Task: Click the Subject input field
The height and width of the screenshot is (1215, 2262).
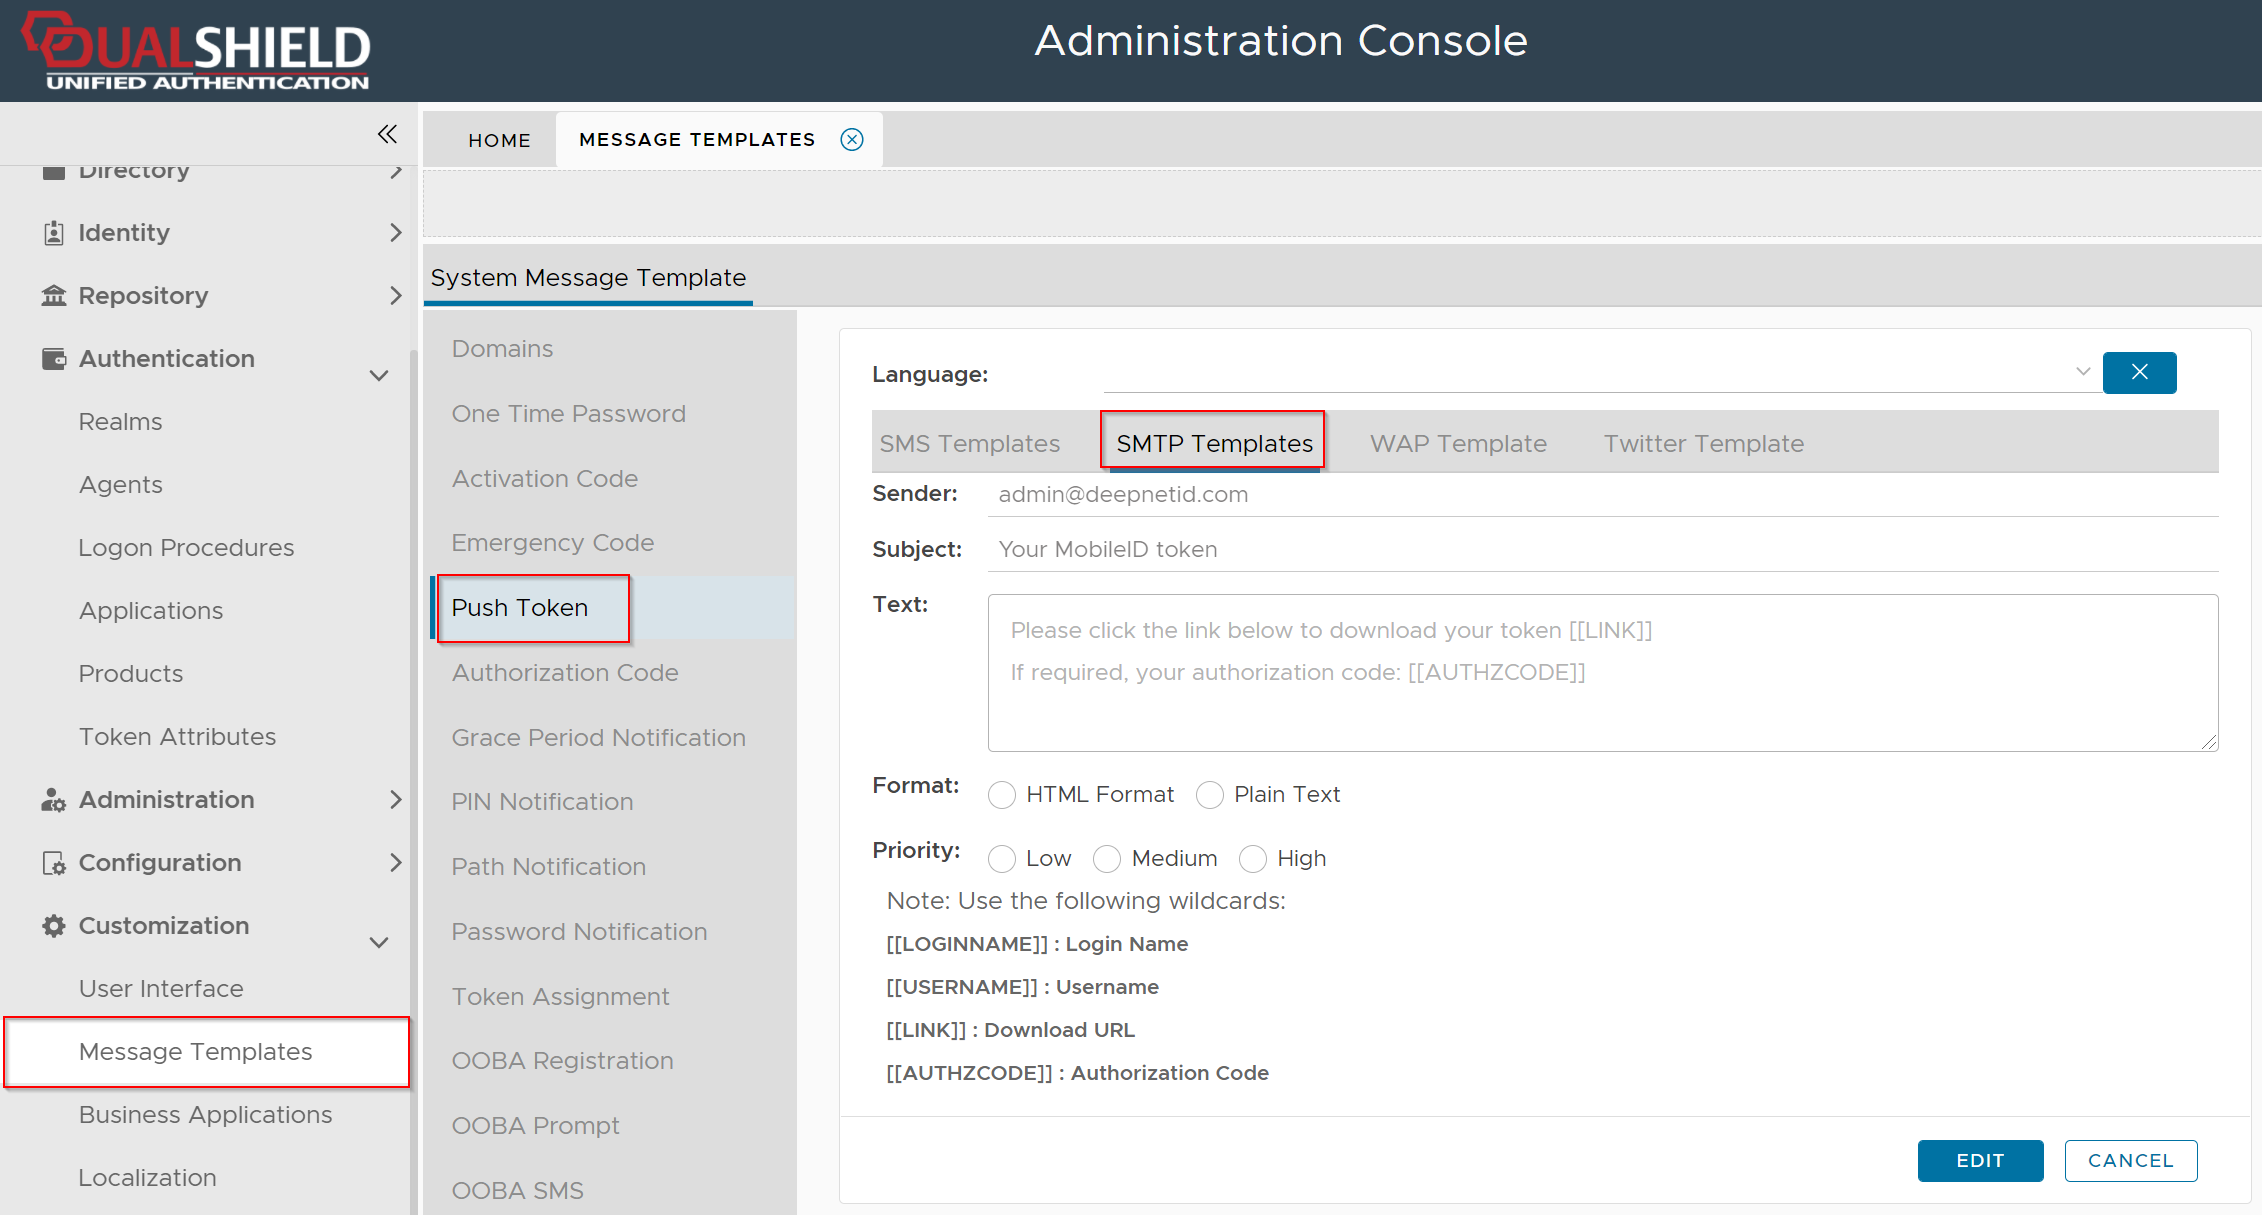Action: 1600,550
